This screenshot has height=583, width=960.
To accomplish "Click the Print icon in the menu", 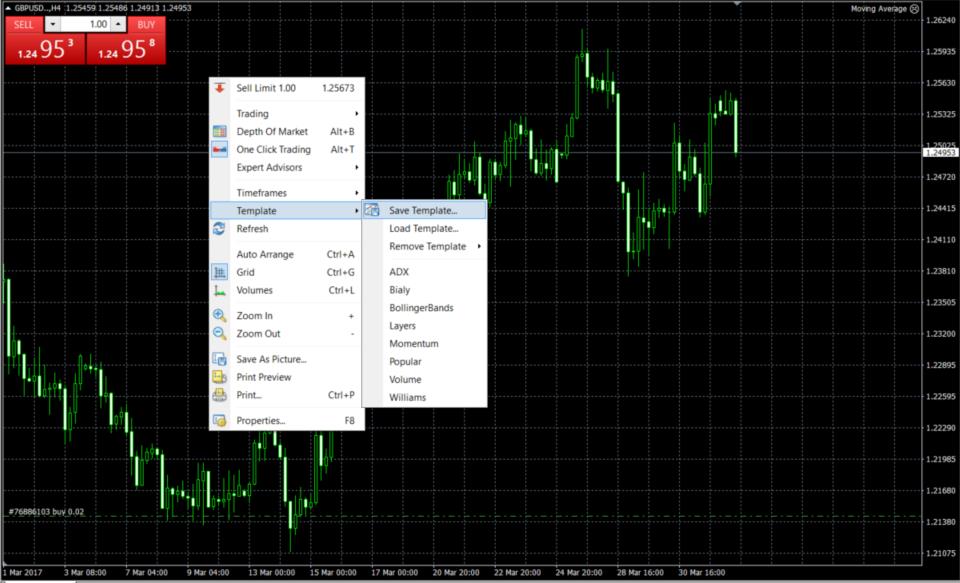I will click(218, 395).
